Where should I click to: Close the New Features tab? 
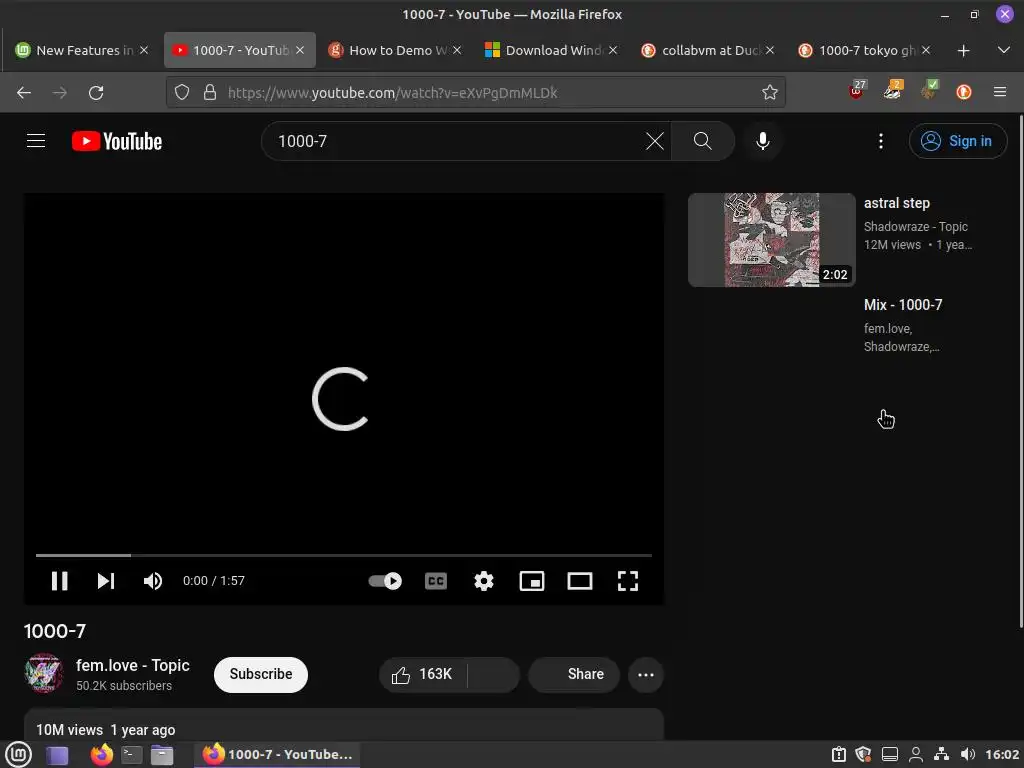pyautogui.click(x=144, y=50)
